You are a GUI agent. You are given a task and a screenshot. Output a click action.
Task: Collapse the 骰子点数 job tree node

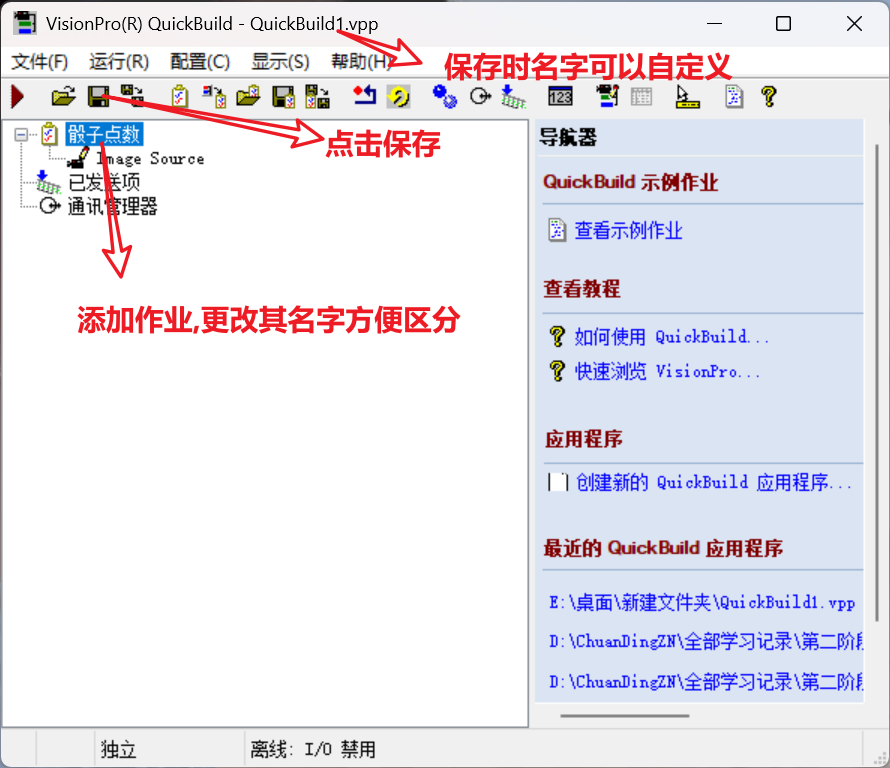point(21,135)
